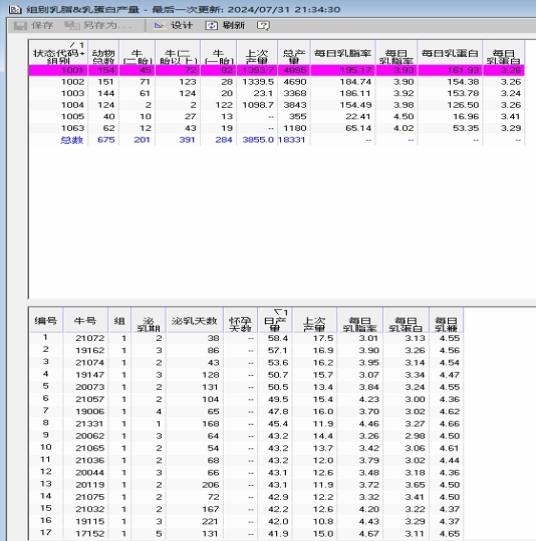The height and width of the screenshot is (541, 536).
Task: Select cow 21331 row
Action: [x=246, y=424]
